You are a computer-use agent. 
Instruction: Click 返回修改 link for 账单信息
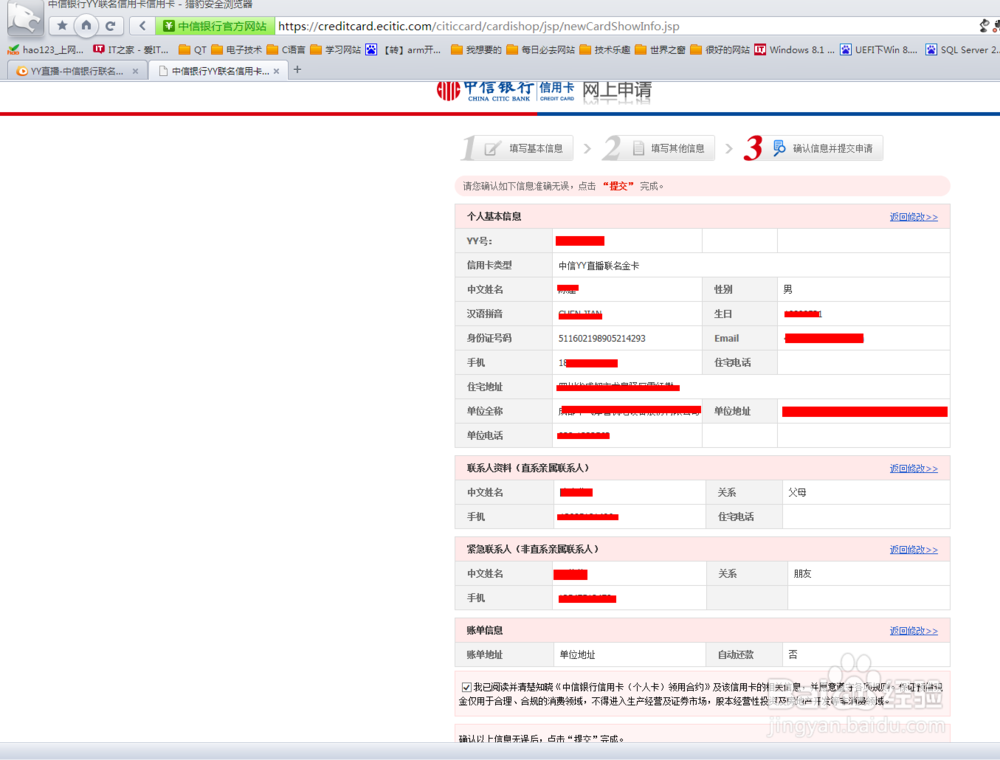pyautogui.click(x=913, y=631)
